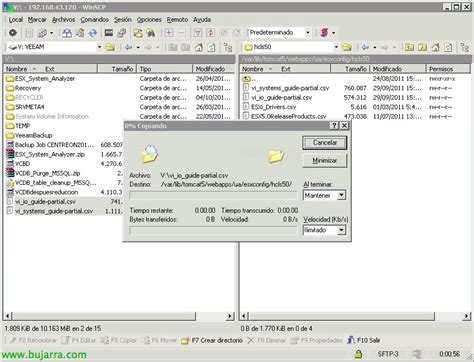This screenshot has width=474, height=362.
Task: Go back in remote panel history
Action: pos(365,47)
